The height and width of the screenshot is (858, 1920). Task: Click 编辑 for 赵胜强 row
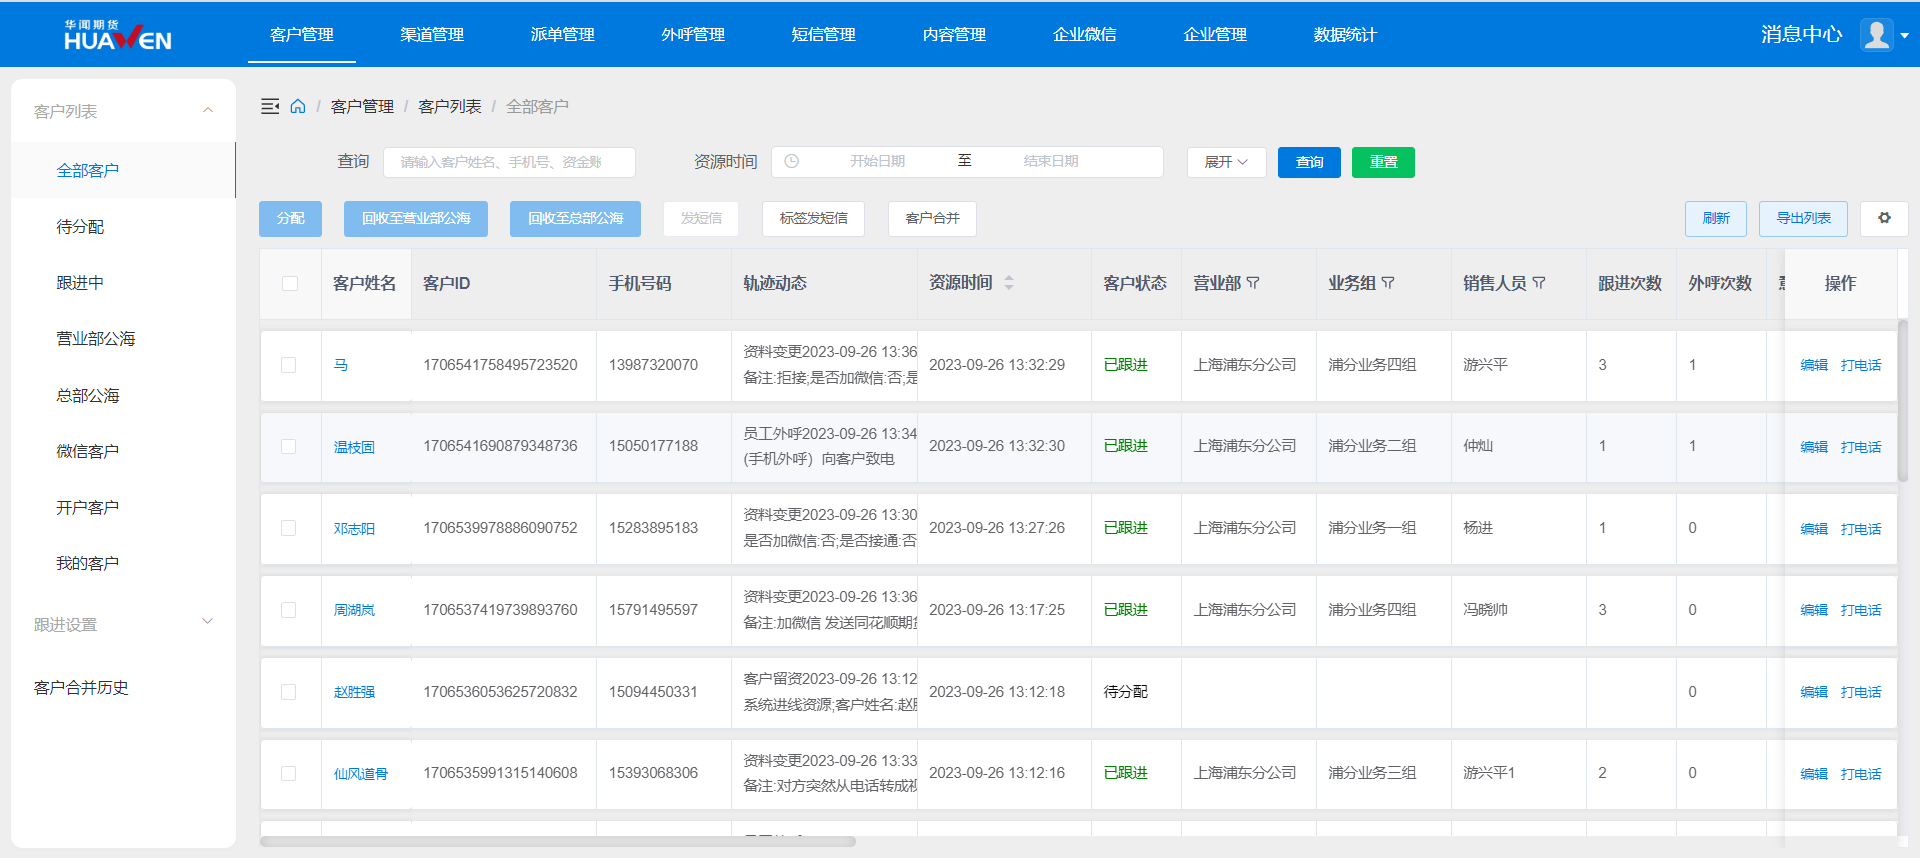click(x=1814, y=692)
